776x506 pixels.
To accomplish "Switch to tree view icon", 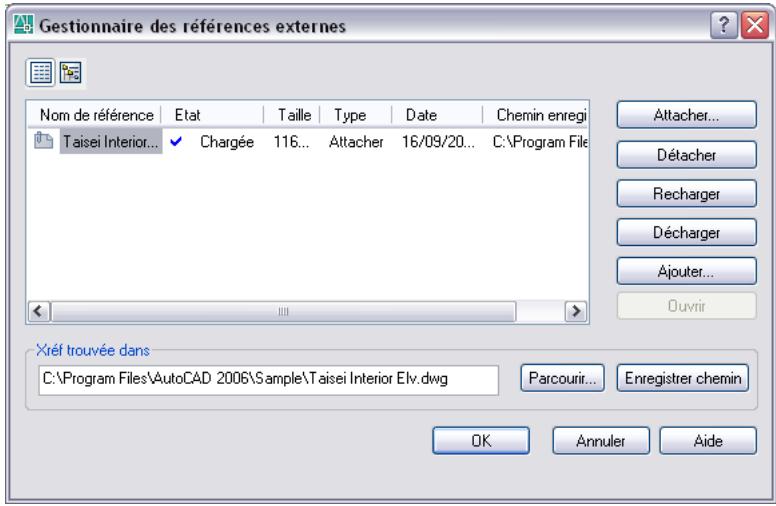I will pos(71,73).
